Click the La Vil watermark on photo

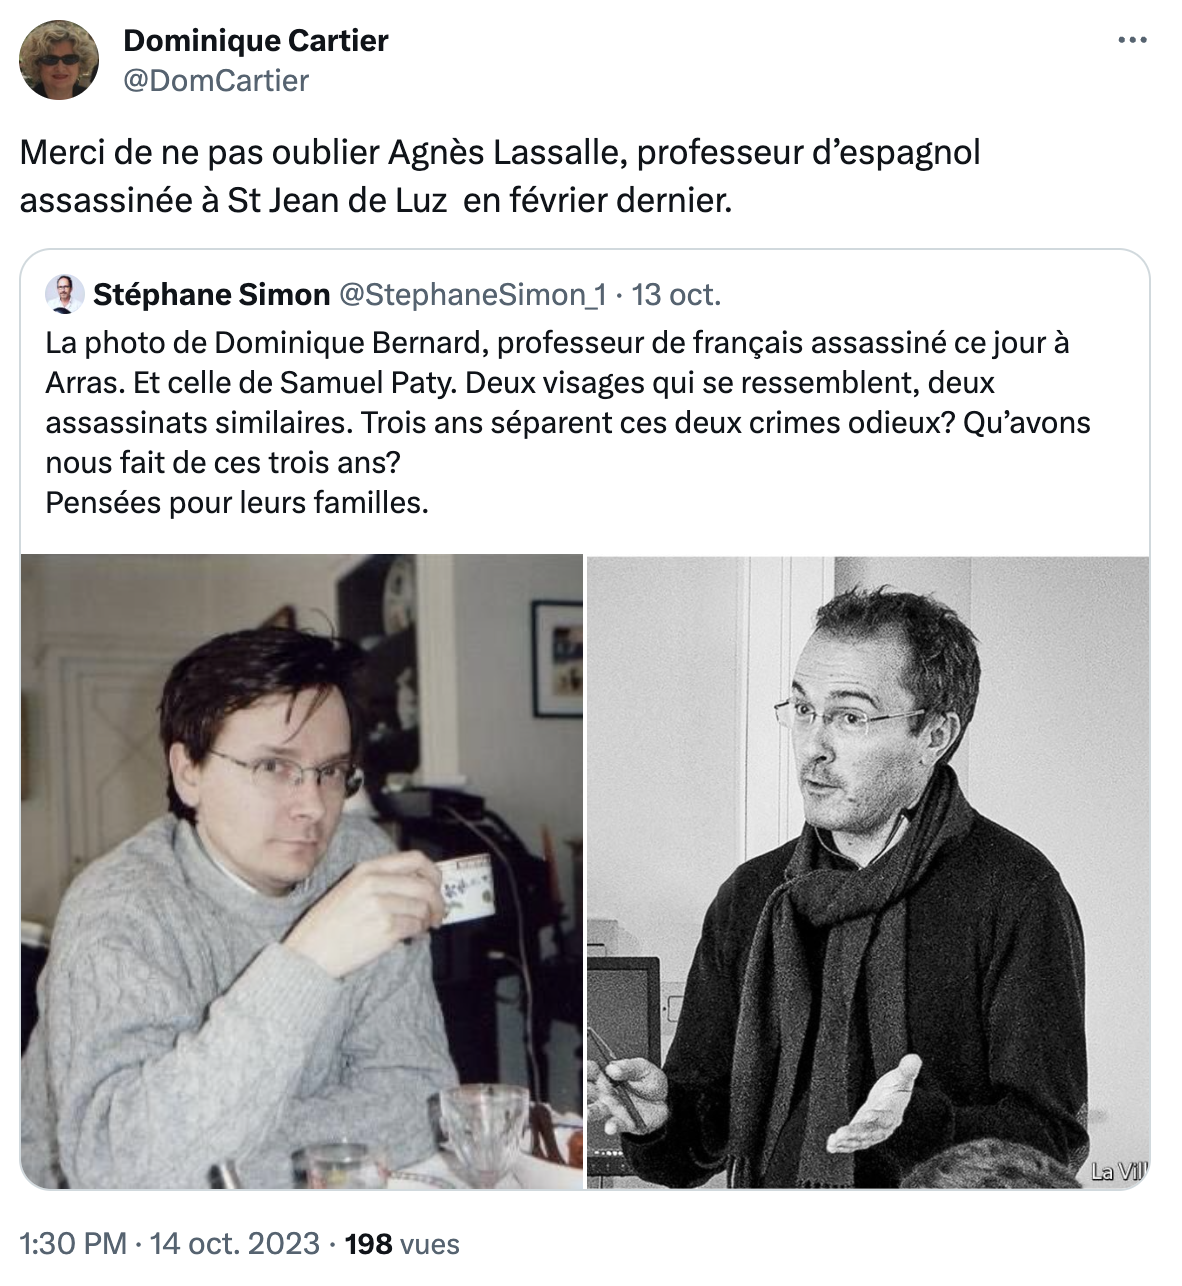pyautogui.click(x=1119, y=1170)
